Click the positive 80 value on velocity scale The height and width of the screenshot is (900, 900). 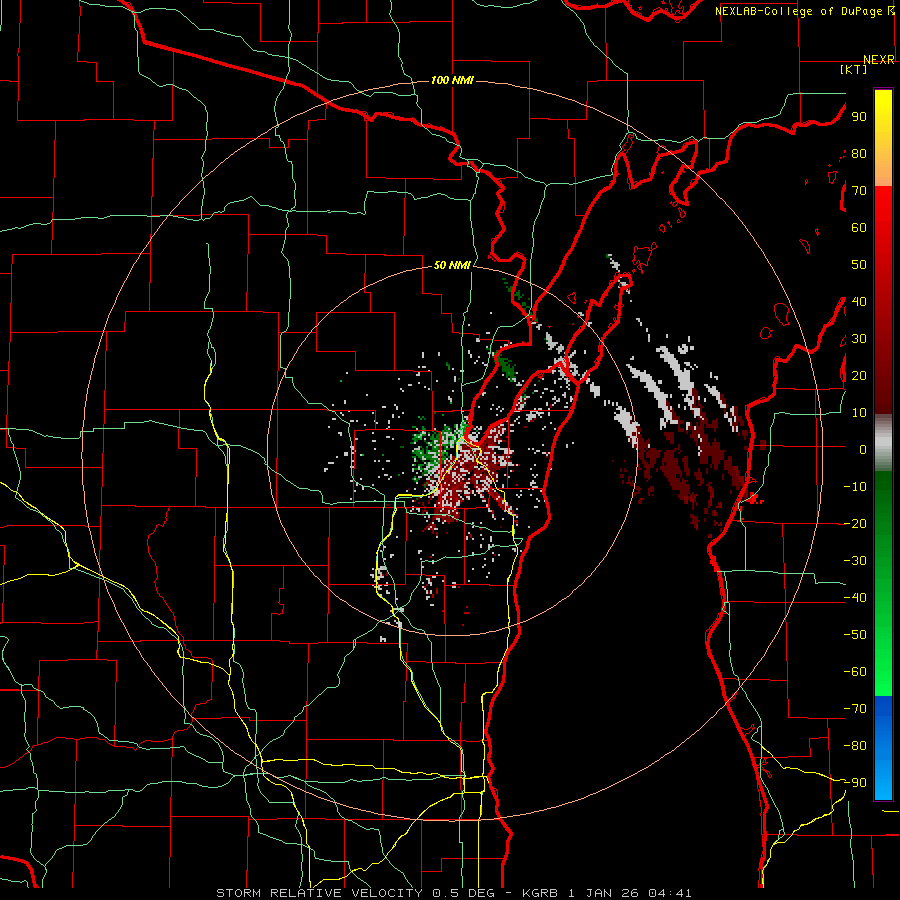click(859, 153)
